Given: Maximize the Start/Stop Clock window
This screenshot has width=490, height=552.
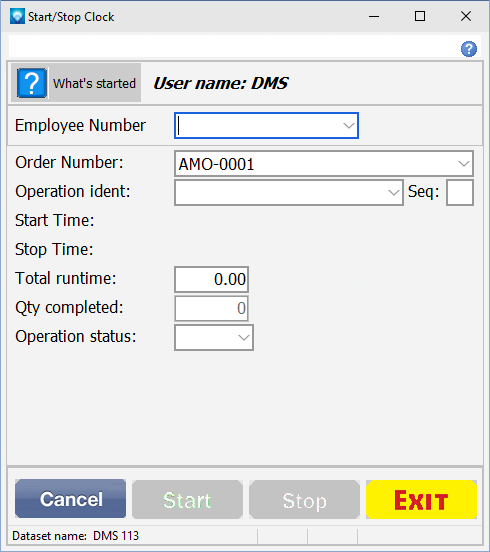Looking at the screenshot, I should tap(420, 17).
